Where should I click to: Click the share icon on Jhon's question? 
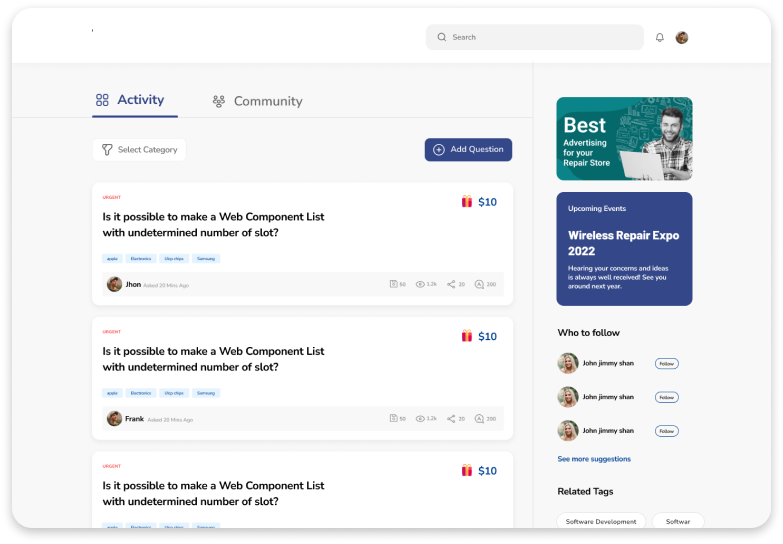pos(451,285)
